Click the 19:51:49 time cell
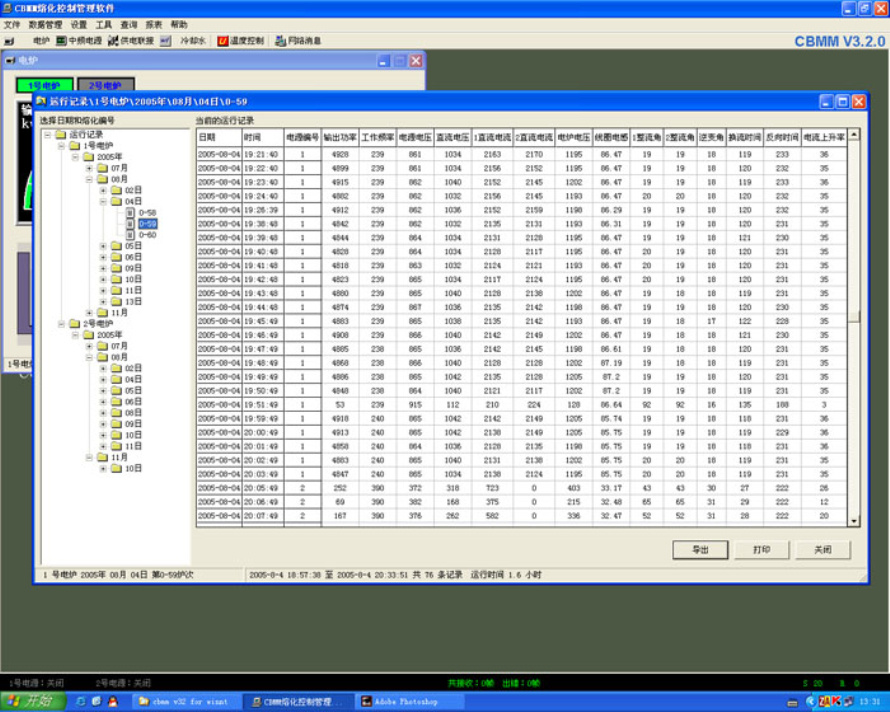The image size is (890, 712). (x=261, y=405)
